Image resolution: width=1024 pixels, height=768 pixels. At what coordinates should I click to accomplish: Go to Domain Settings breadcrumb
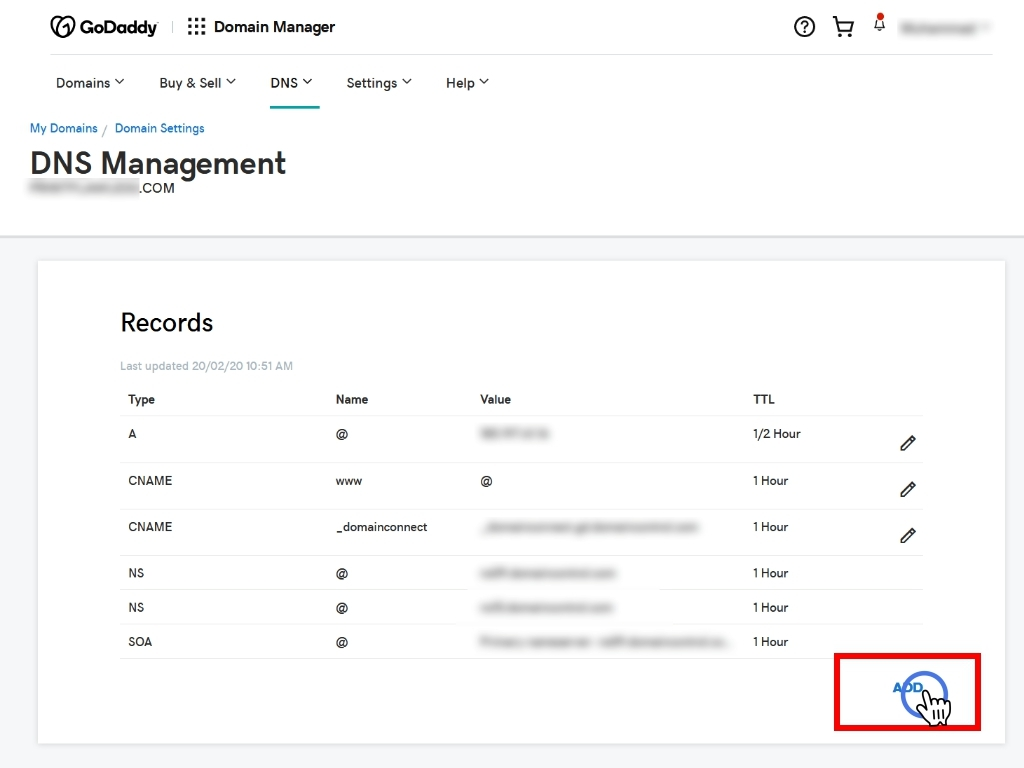(159, 128)
